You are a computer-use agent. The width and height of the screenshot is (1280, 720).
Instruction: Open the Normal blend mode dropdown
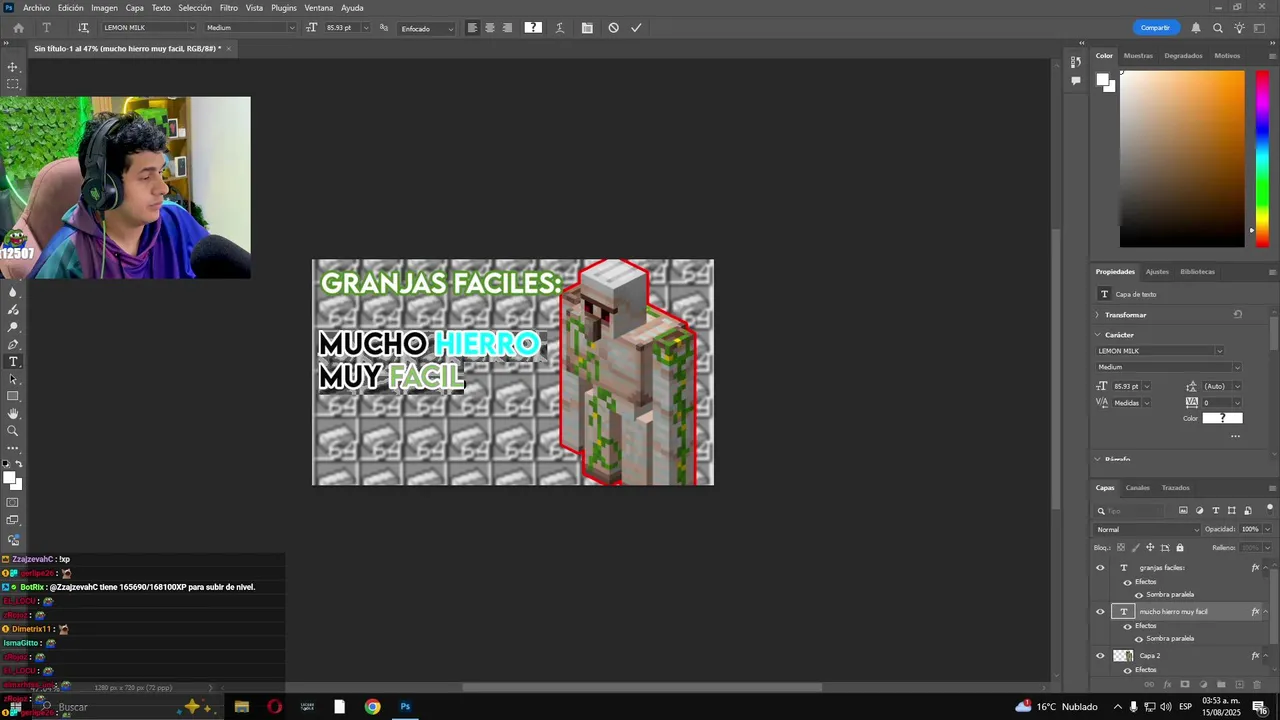pos(1147,530)
